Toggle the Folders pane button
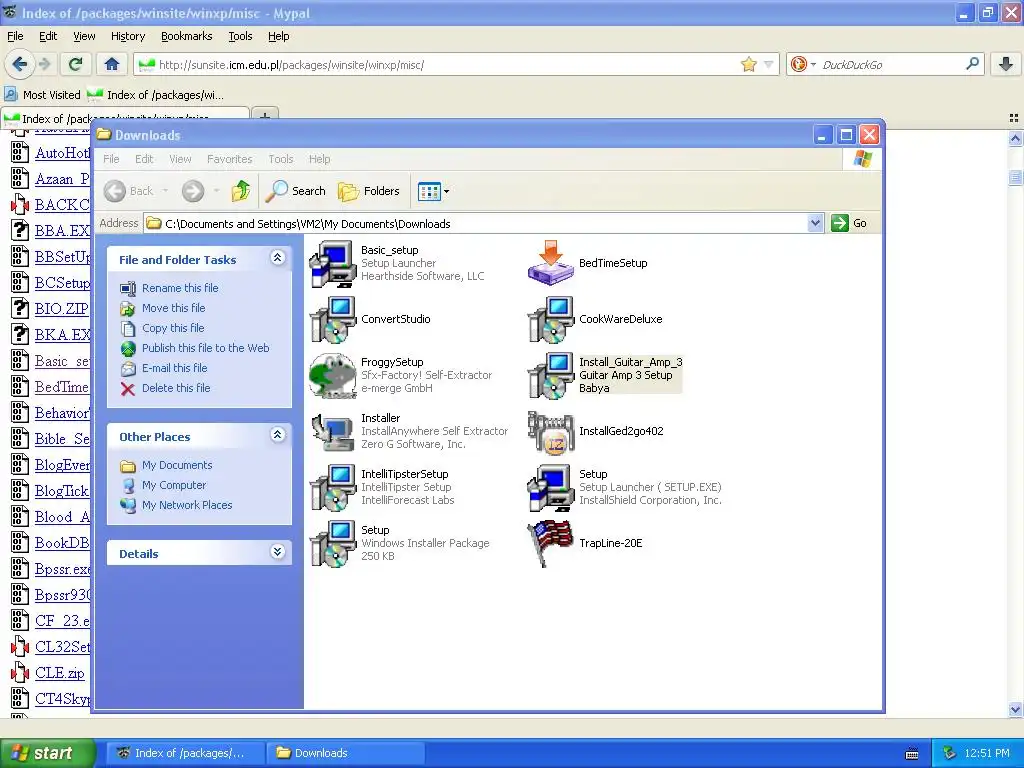1024x768 pixels. pyautogui.click(x=368, y=191)
